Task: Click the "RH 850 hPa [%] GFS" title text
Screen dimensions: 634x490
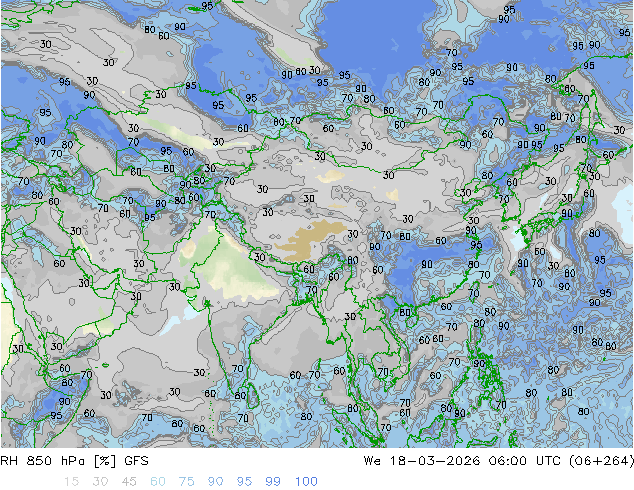Action: pos(74,461)
